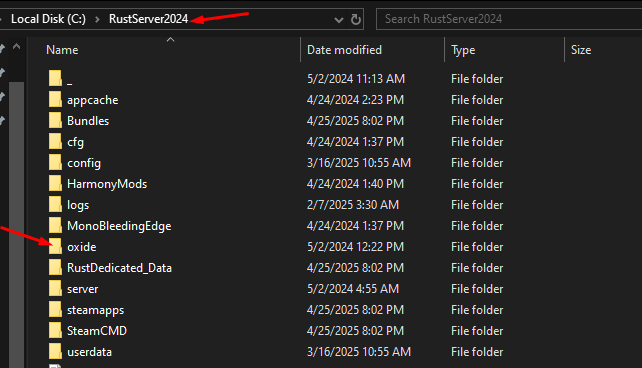Viewport: 642px width, 368px height.
Task: Click Local Disk (C:) in breadcrumb
Action: click(x=48, y=19)
